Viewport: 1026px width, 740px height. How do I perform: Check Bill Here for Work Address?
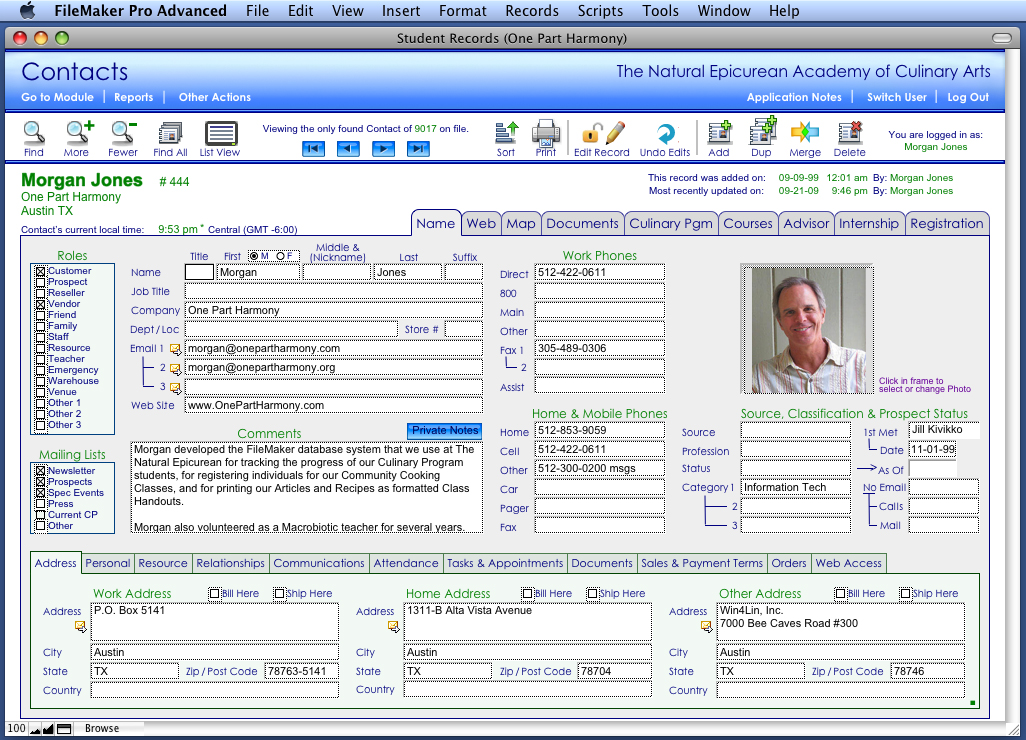(x=214, y=593)
